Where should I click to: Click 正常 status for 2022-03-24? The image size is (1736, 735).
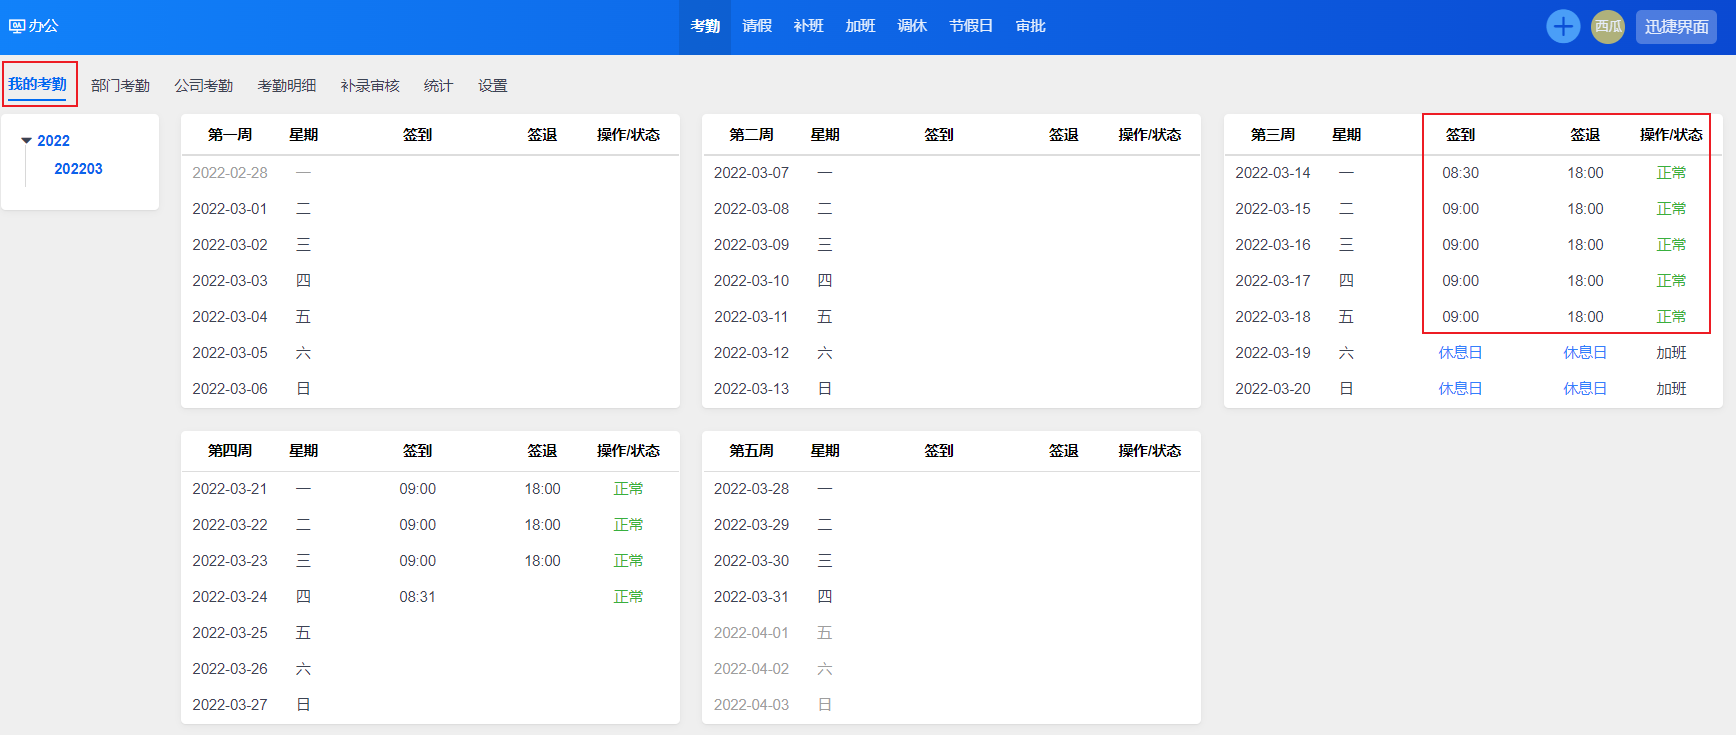(x=628, y=597)
